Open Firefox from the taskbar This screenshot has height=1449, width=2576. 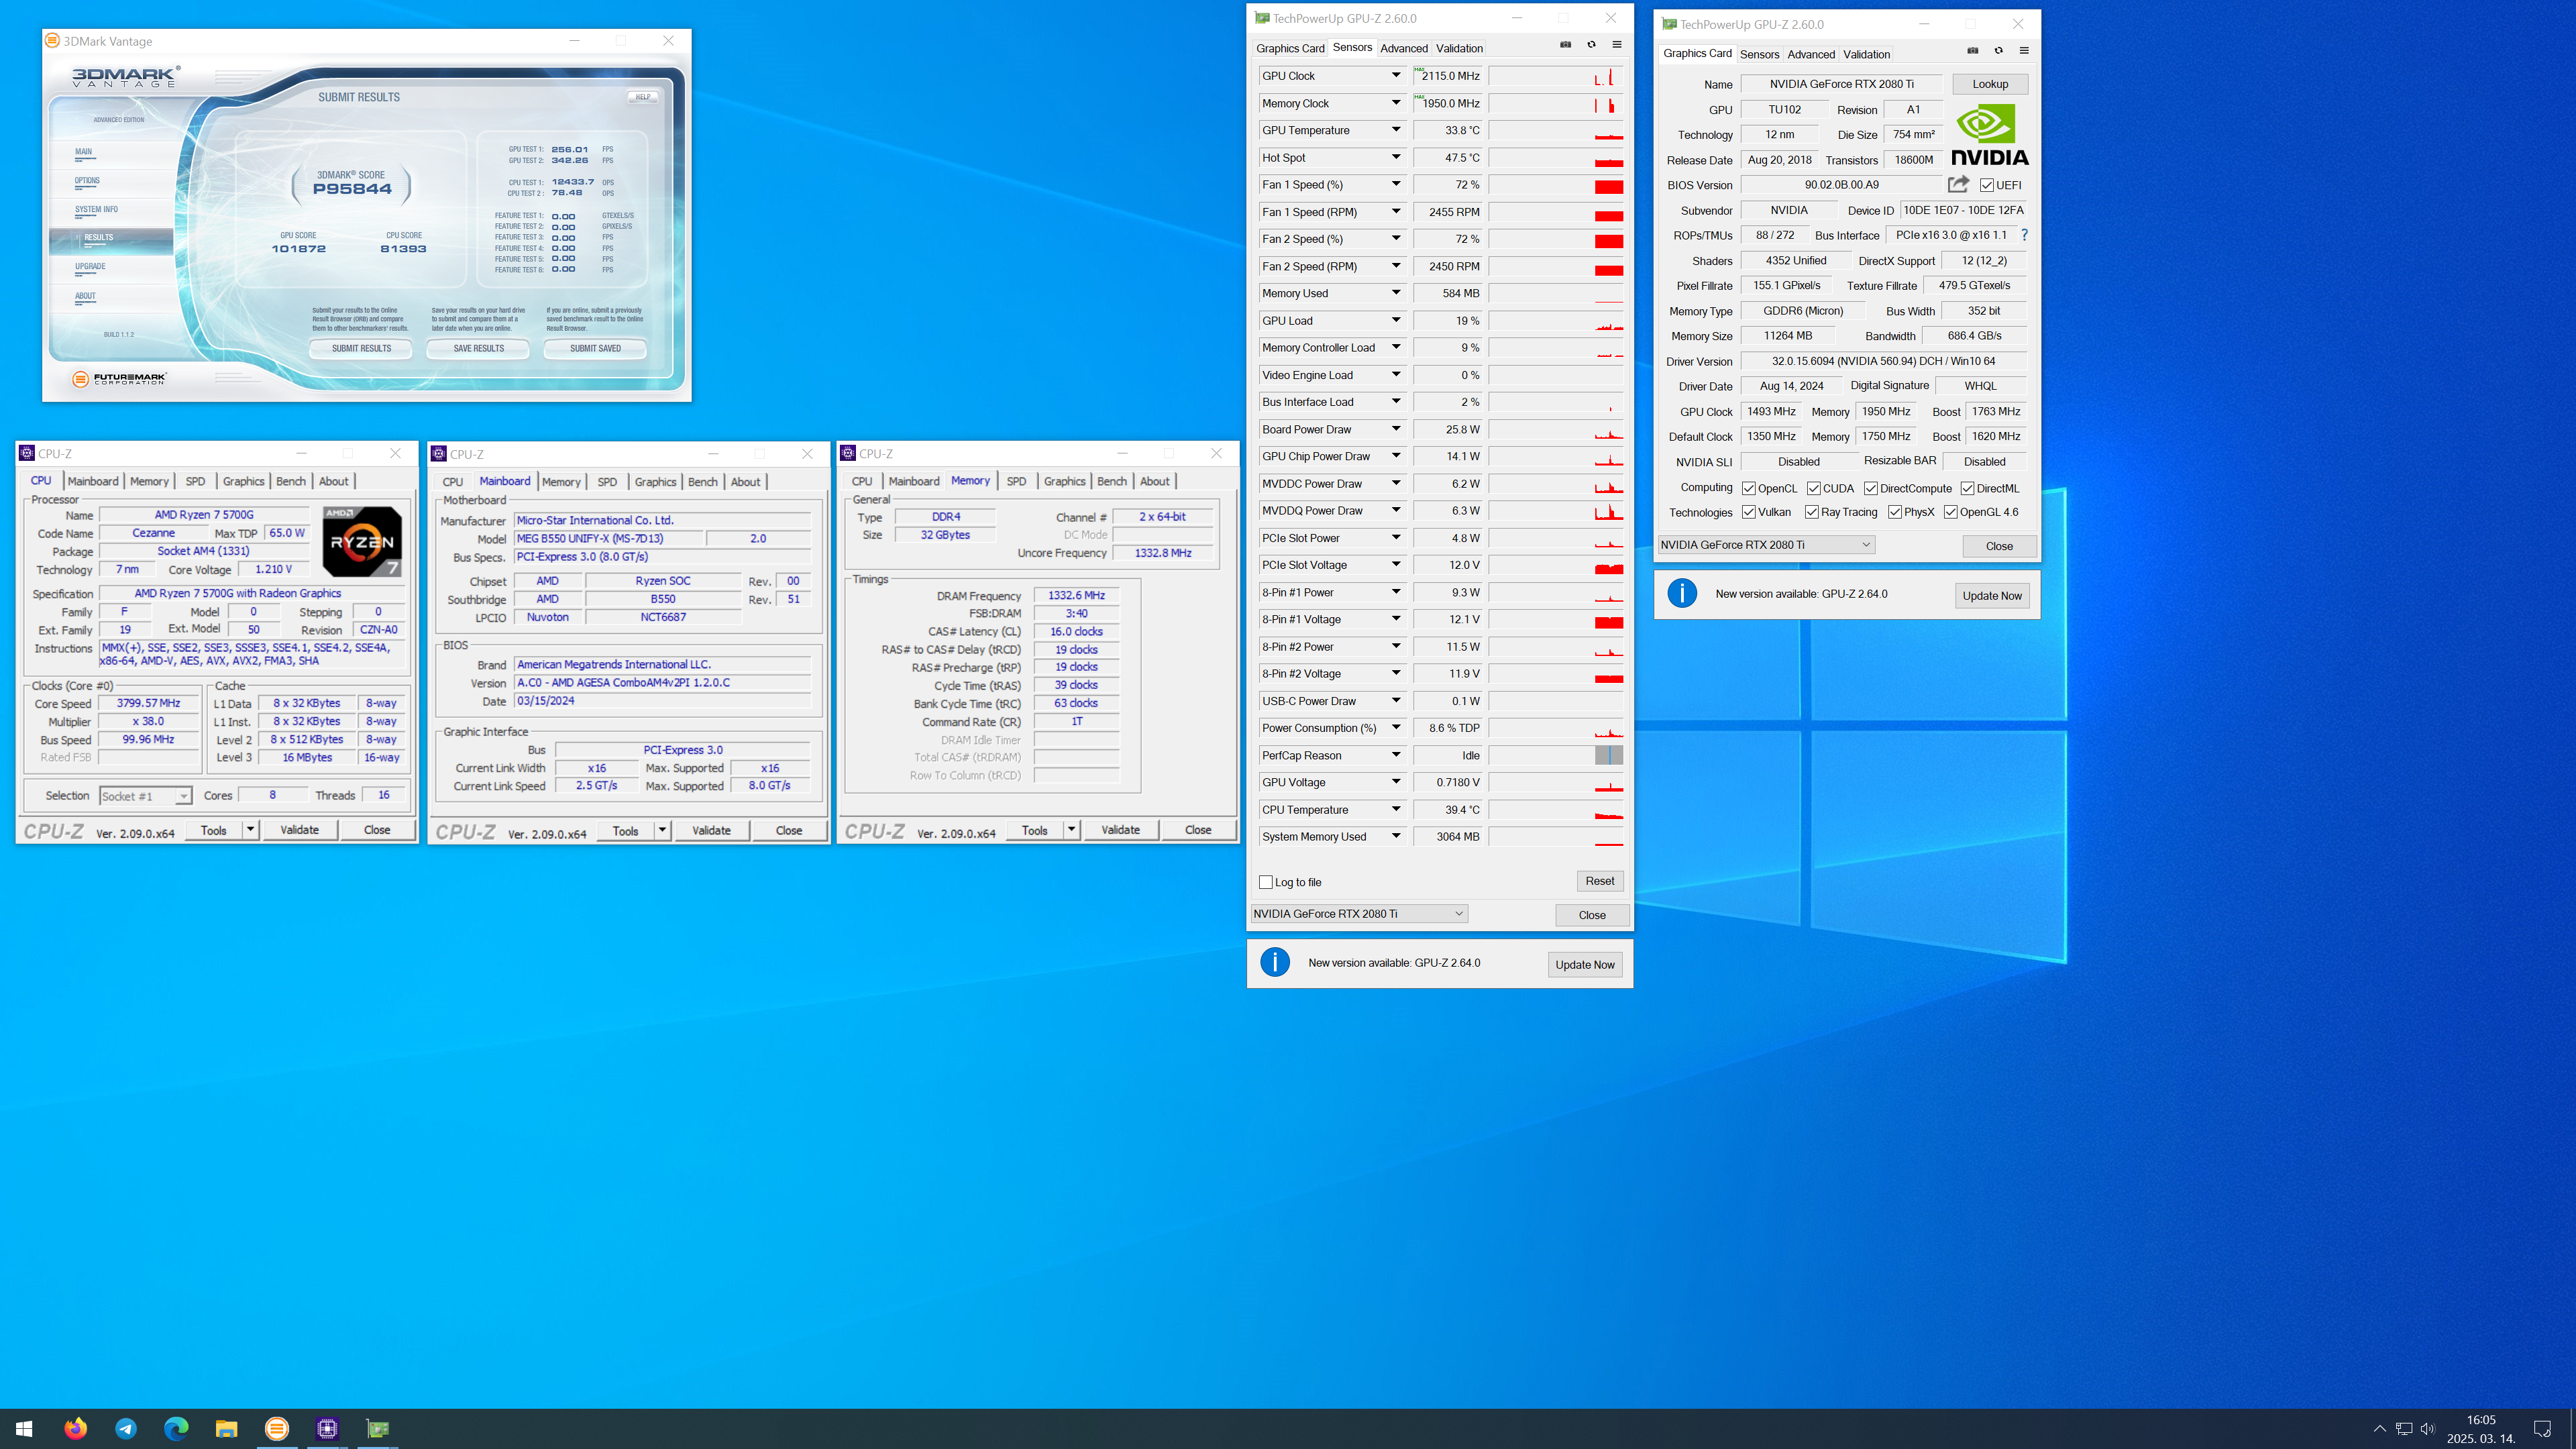[x=75, y=1428]
